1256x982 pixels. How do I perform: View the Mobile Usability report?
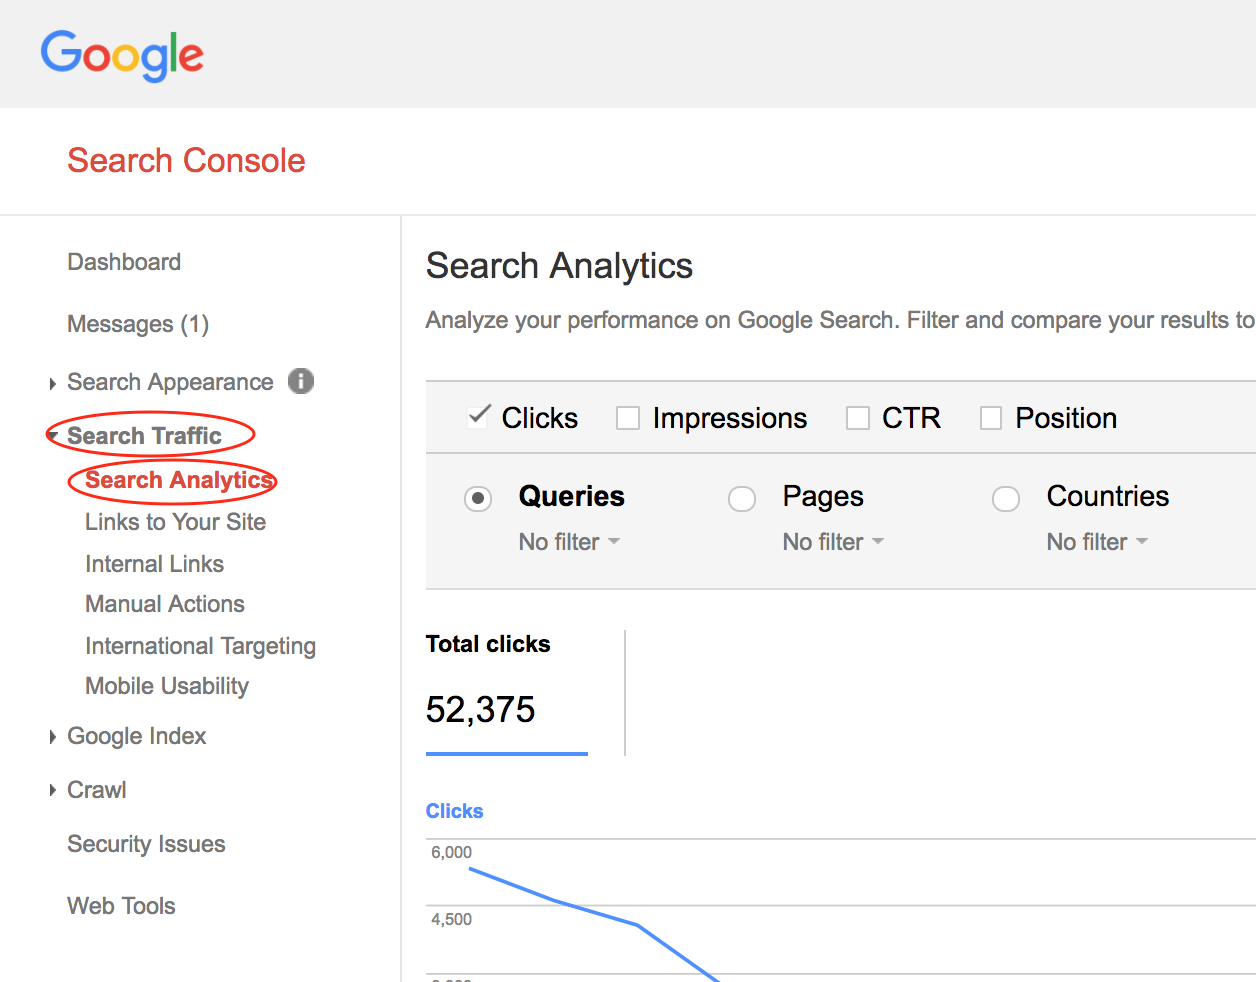[167, 686]
